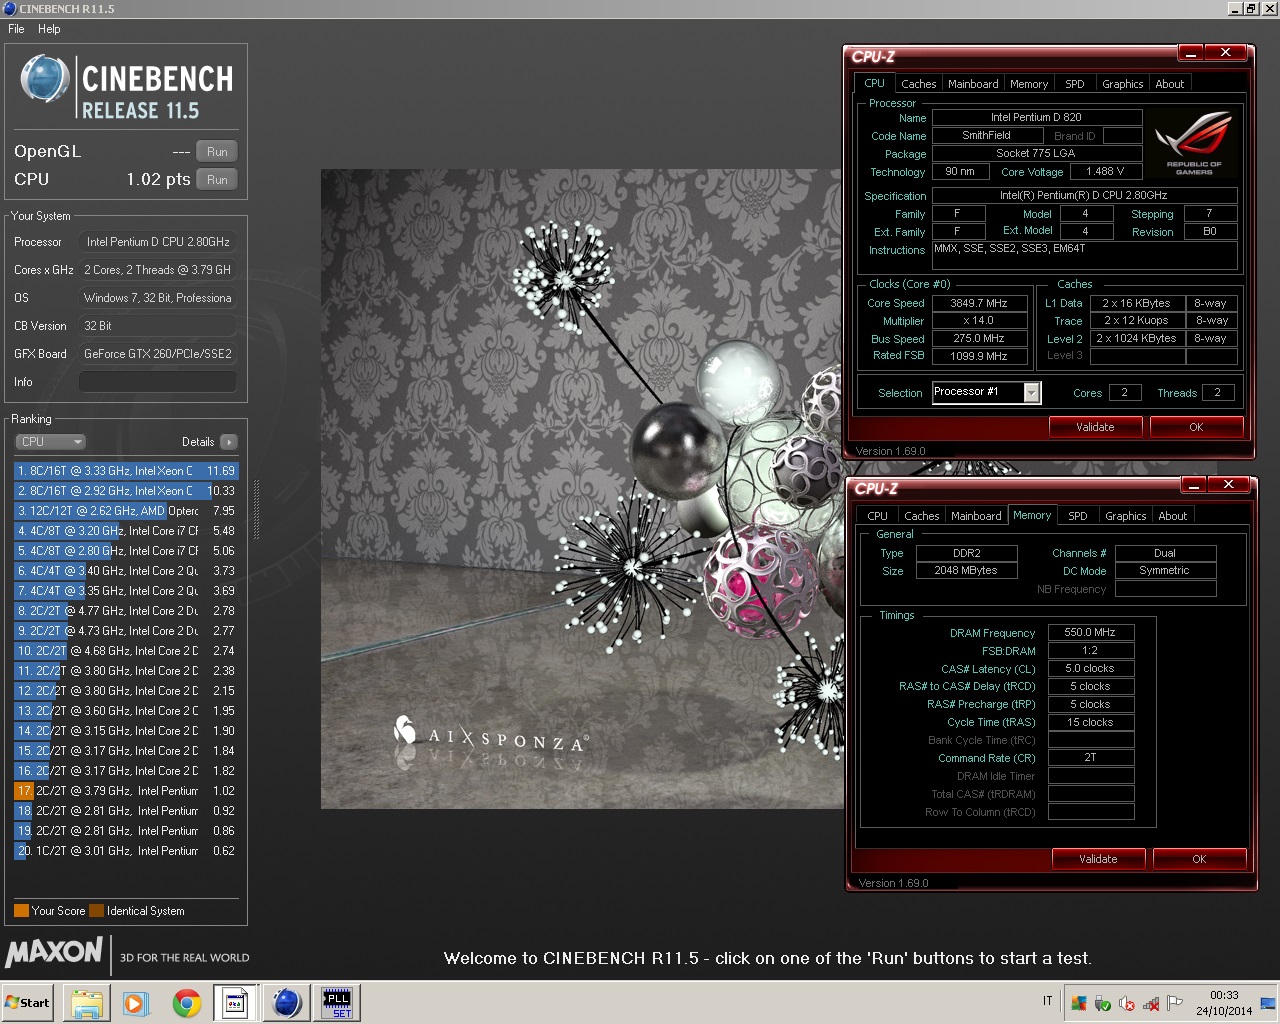The width and height of the screenshot is (1280, 1024).
Task: Switch to the document-window taskbar item
Action: [x=235, y=1002]
